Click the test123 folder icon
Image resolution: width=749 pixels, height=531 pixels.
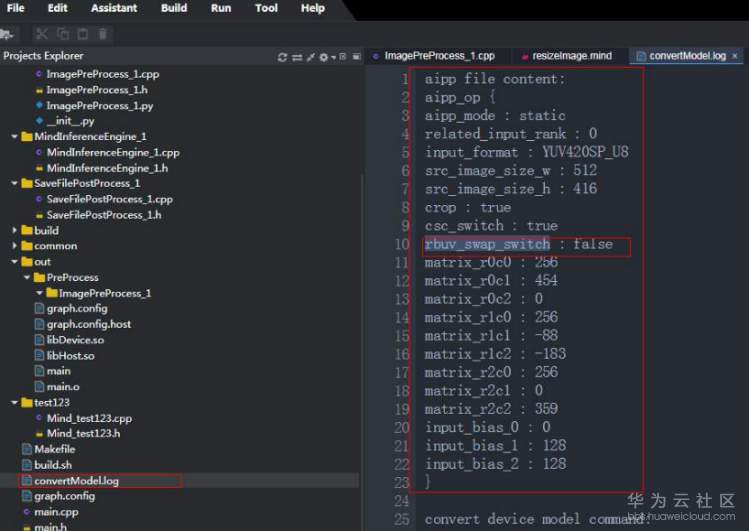[x=27, y=403]
